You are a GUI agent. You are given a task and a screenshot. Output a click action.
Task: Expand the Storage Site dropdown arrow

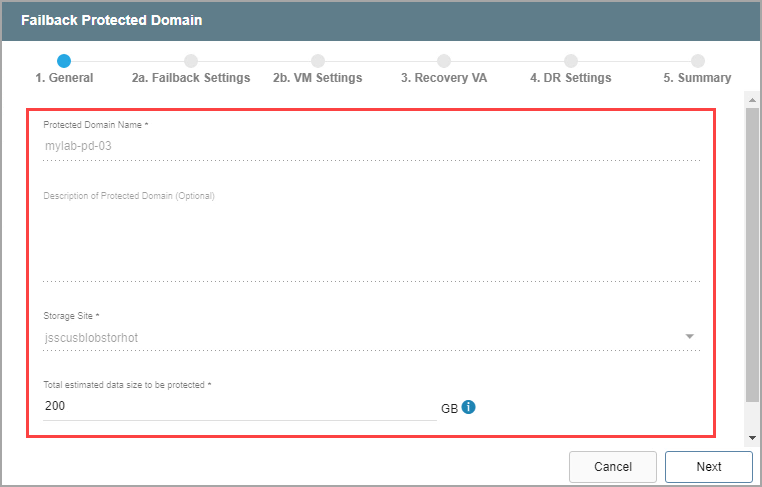689,337
